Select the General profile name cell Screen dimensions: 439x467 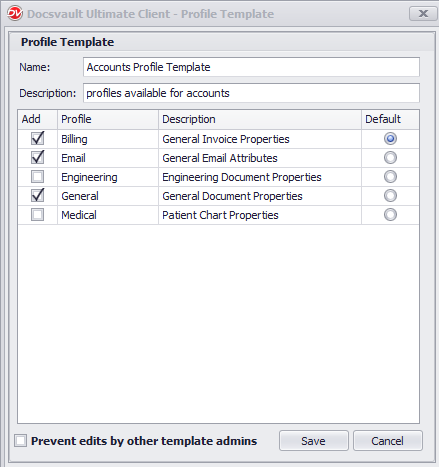click(108, 196)
